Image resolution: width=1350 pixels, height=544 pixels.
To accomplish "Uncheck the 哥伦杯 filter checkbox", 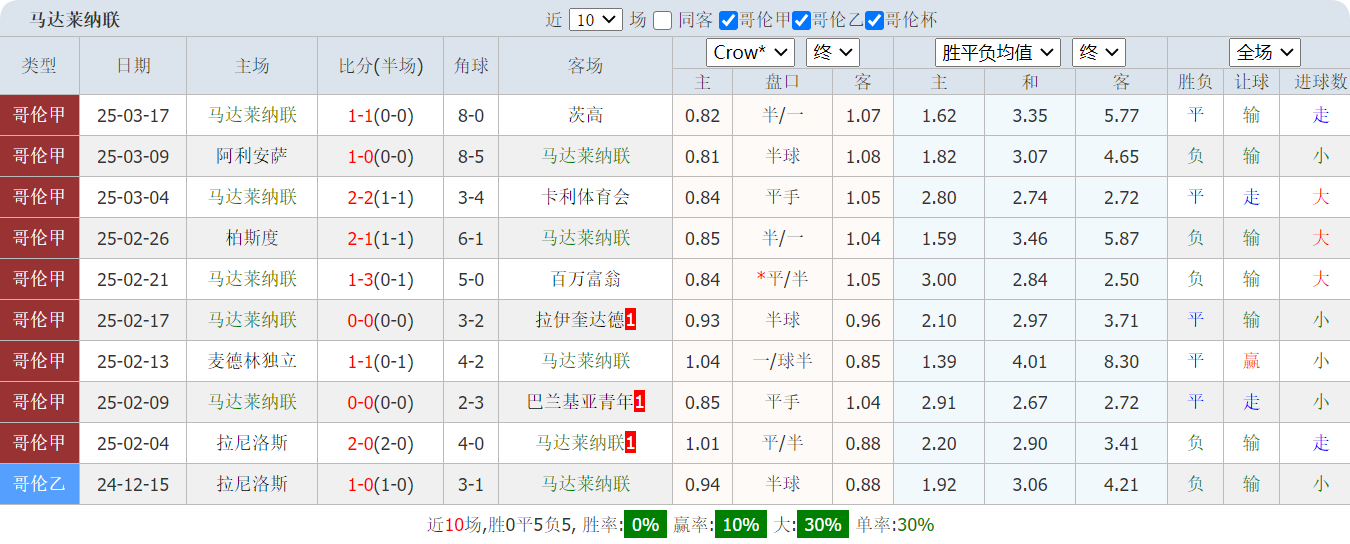I will tap(874, 20).
